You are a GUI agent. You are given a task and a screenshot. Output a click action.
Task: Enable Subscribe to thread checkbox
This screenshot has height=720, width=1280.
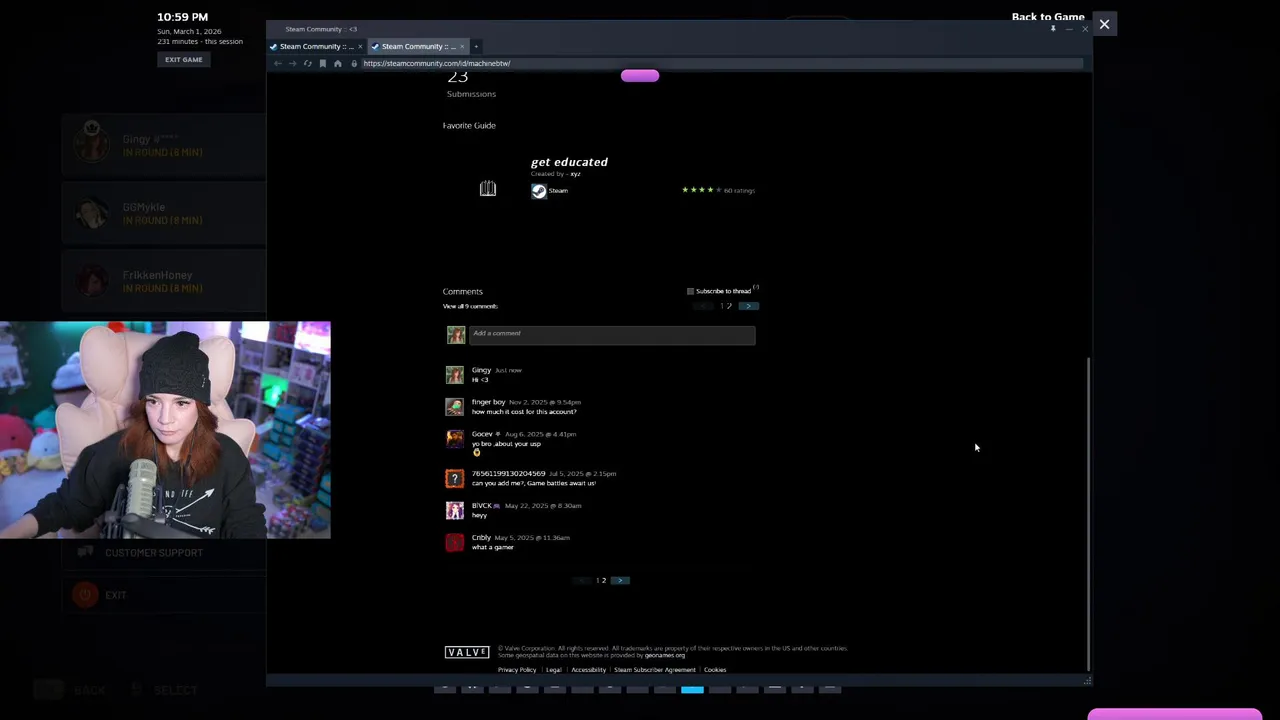[690, 291]
